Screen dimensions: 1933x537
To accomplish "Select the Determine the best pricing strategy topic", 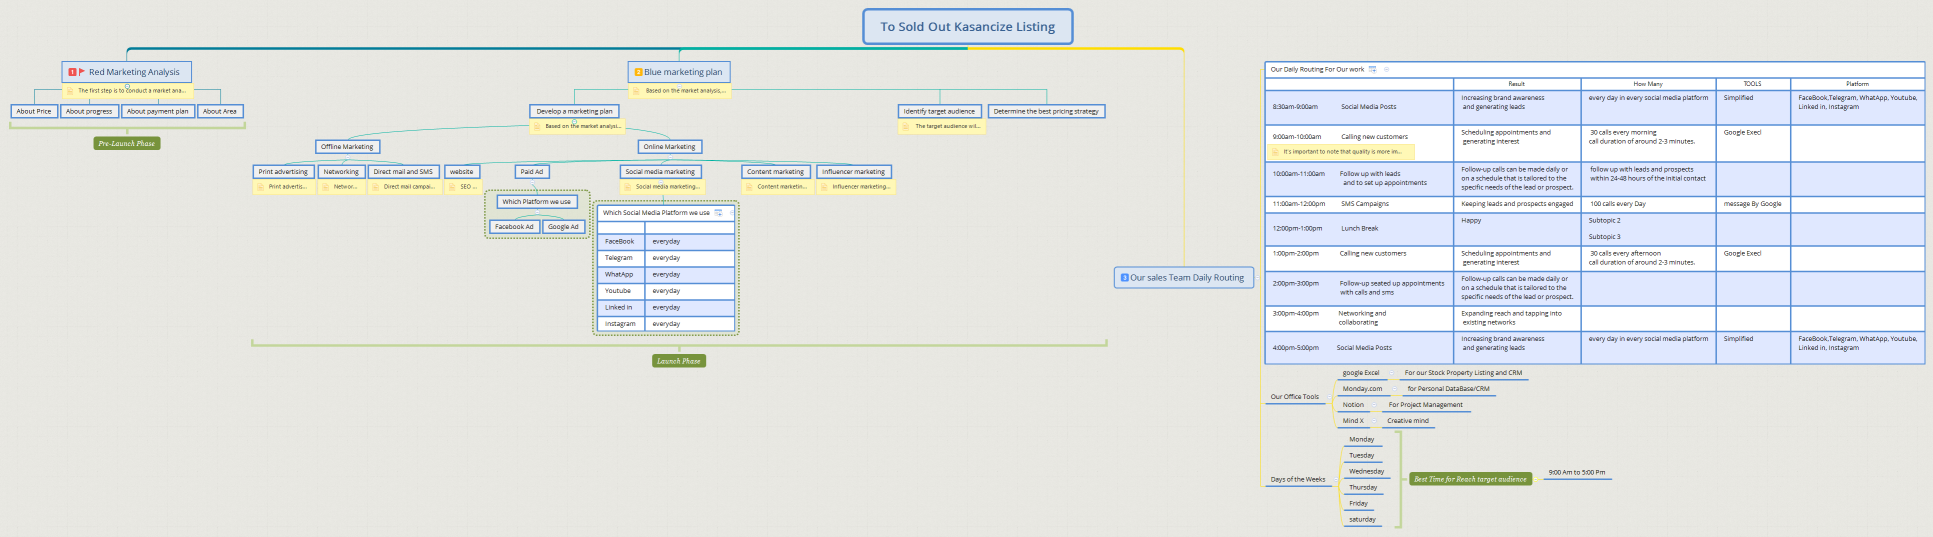I will coord(1045,112).
